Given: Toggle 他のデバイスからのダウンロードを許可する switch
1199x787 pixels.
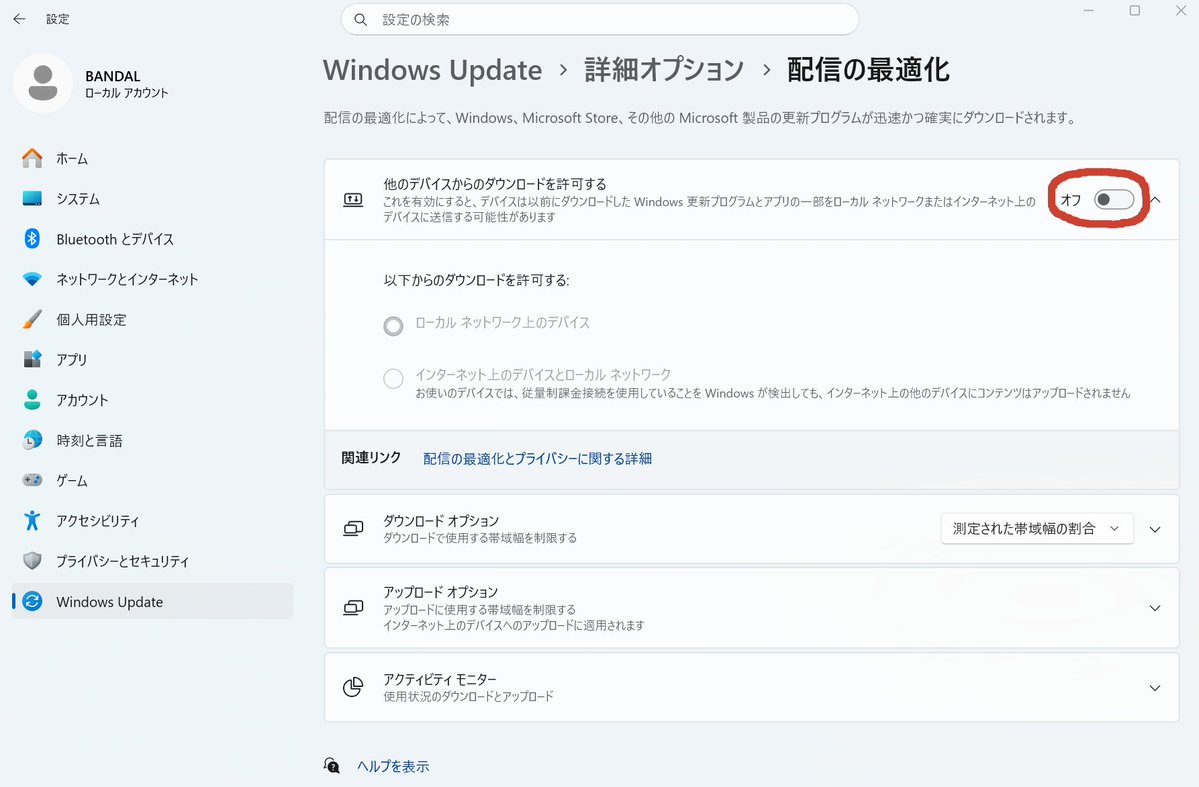Looking at the screenshot, I should point(1113,200).
